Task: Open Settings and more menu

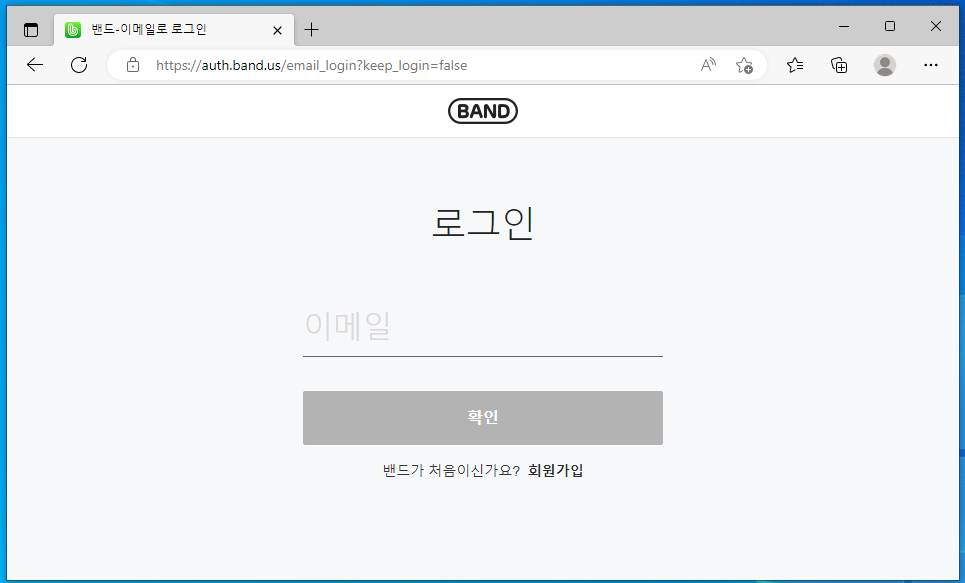Action: pos(931,65)
